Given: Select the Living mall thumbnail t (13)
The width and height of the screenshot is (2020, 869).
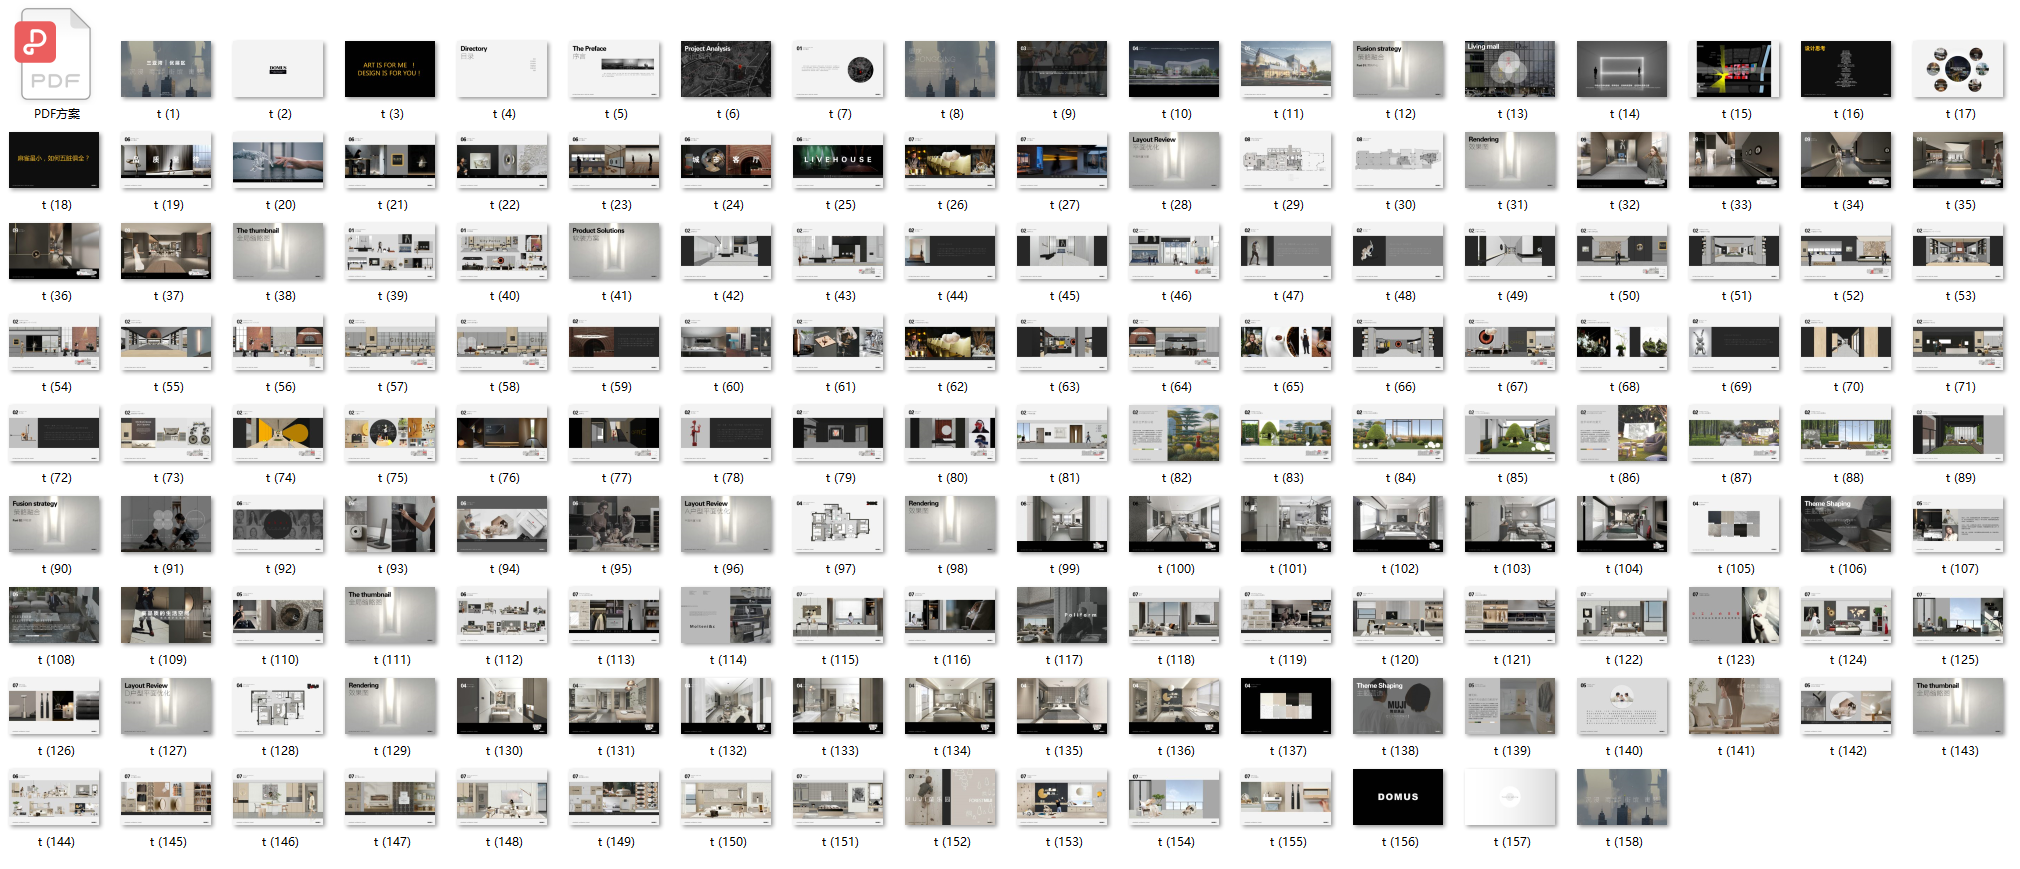Looking at the screenshot, I should [x=1510, y=69].
